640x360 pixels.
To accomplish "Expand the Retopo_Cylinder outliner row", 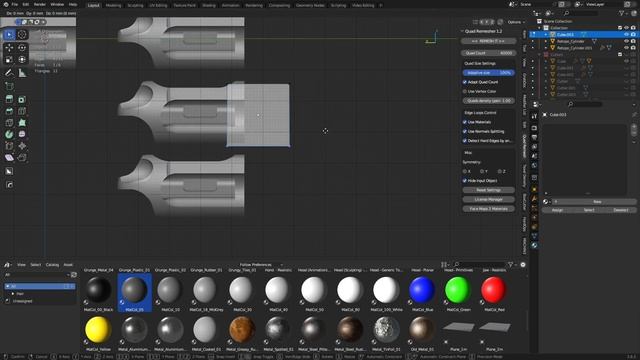I will pos(546,41).
